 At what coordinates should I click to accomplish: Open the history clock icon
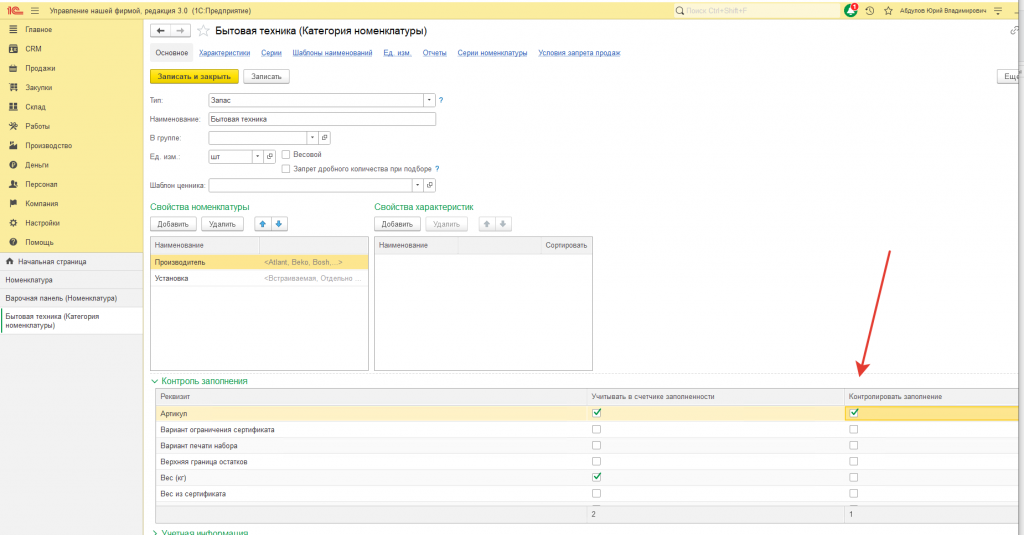click(x=870, y=10)
